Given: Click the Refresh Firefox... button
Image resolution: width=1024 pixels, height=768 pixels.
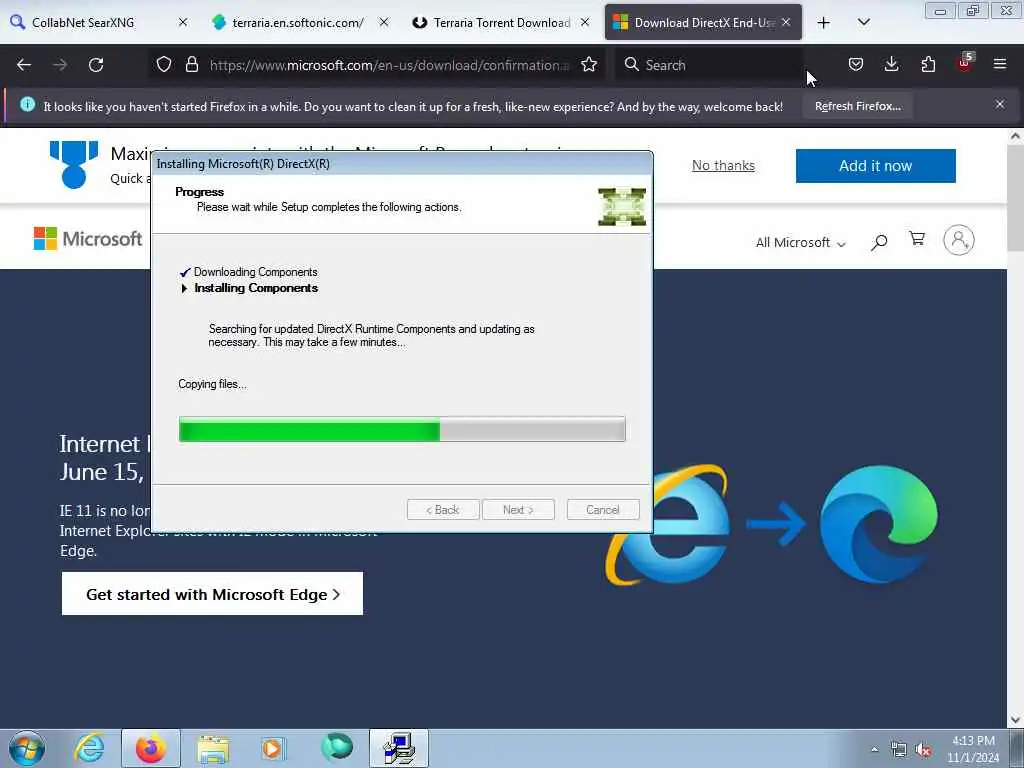Looking at the screenshot, I should (x=857, y=106).
